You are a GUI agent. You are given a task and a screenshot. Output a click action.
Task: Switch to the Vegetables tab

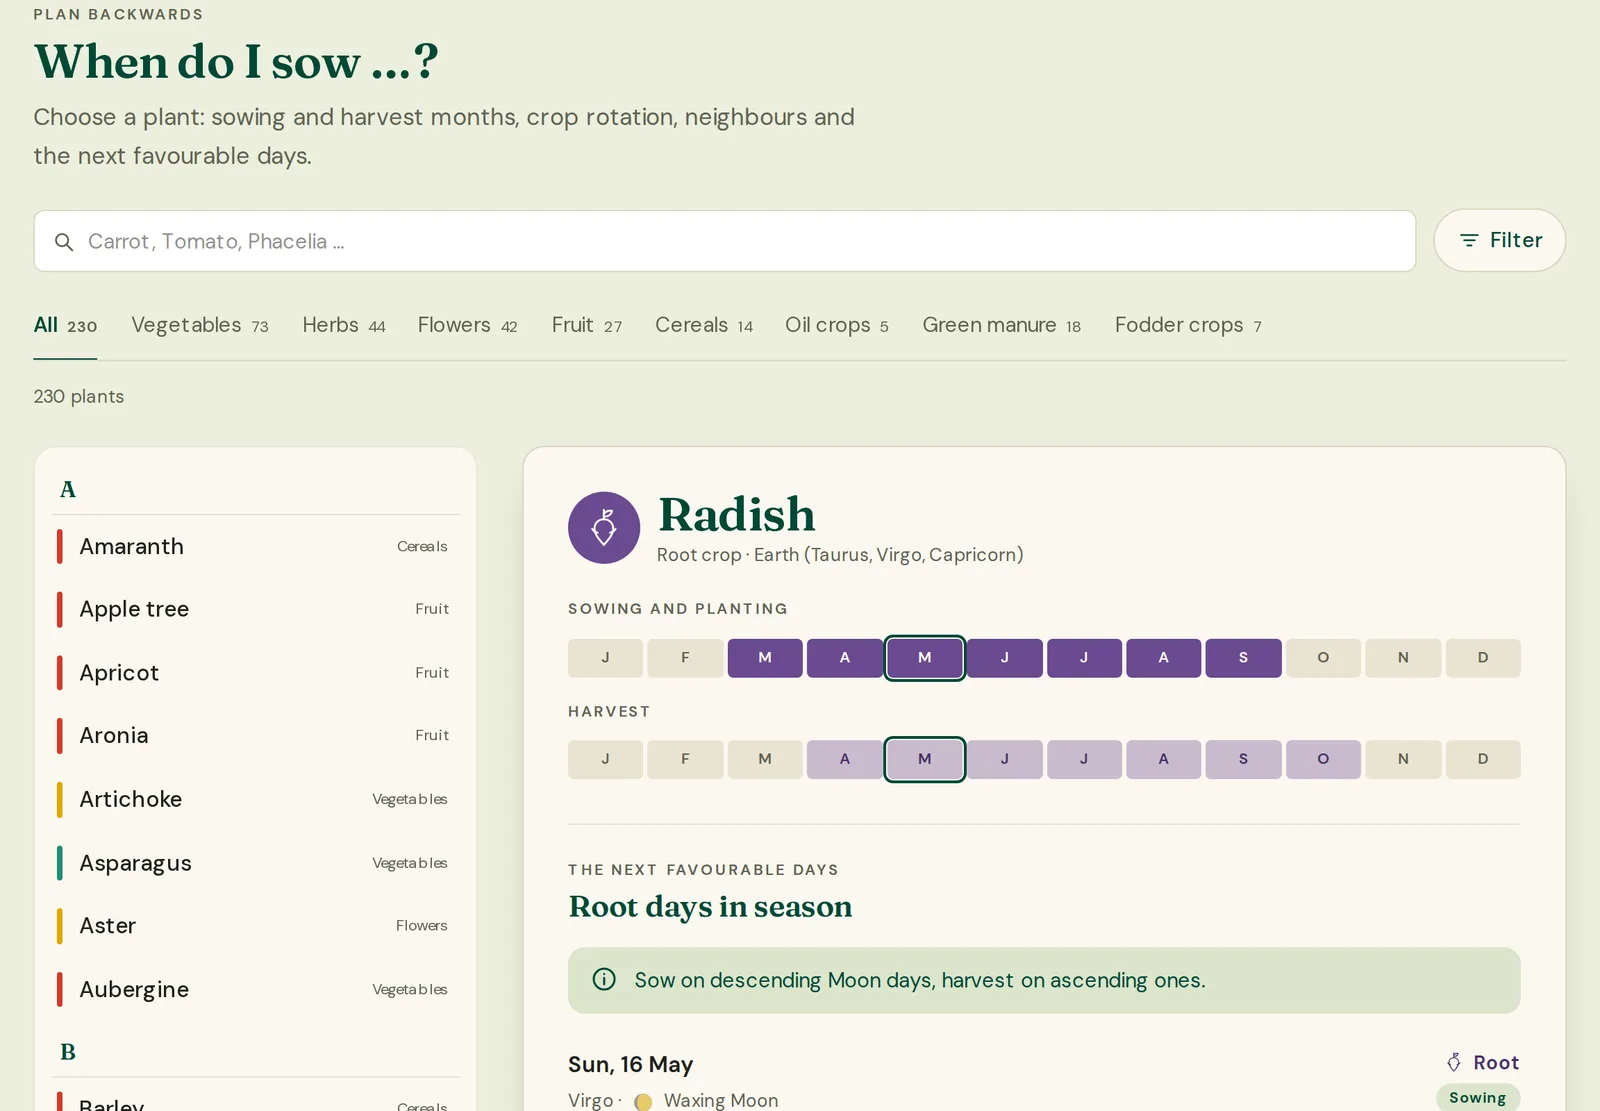(x=200, y=325)
